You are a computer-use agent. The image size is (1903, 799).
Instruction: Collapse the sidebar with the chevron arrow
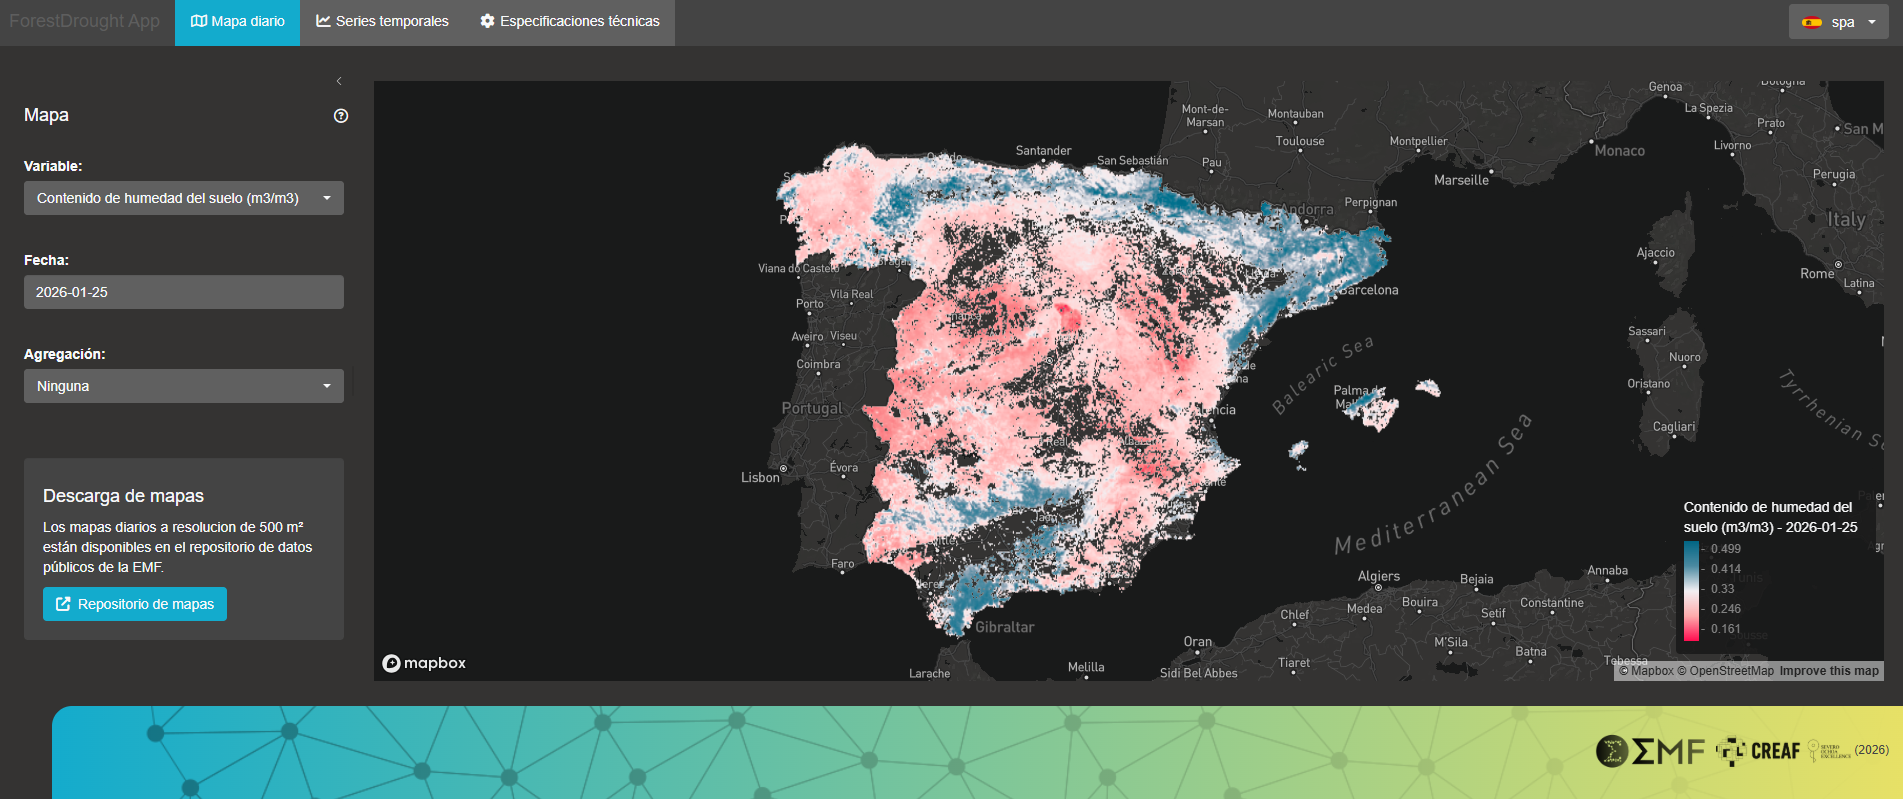coord(339,81)
